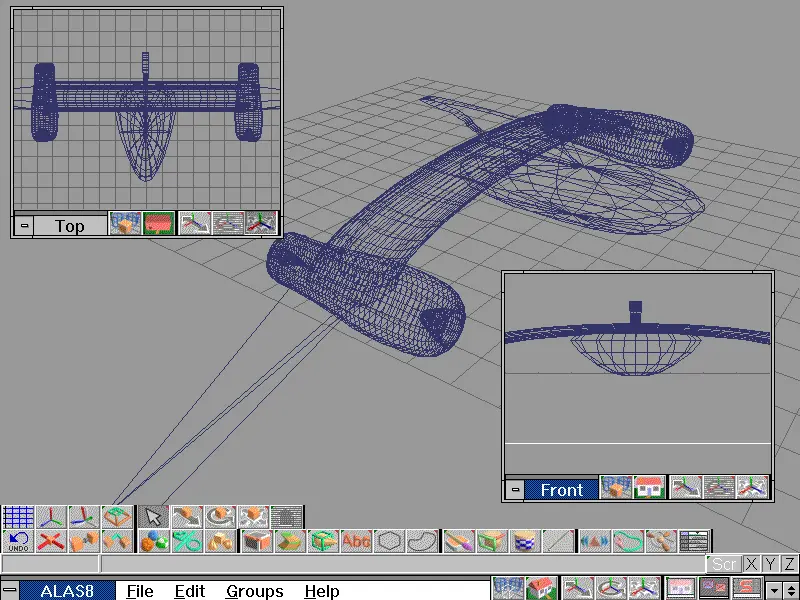This screenshot has height=600, width=800.
Task: Click the up-down stepper arrows at bottom right
Action: pos(790,590)
